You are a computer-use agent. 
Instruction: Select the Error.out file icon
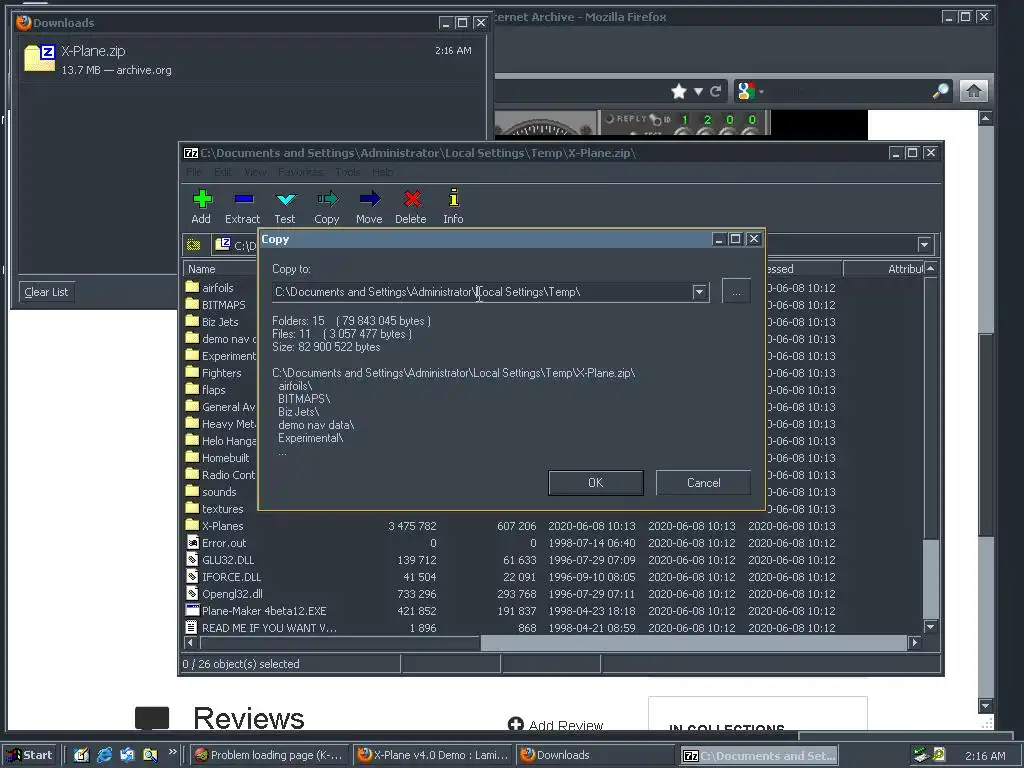click(x=192, y=542)
